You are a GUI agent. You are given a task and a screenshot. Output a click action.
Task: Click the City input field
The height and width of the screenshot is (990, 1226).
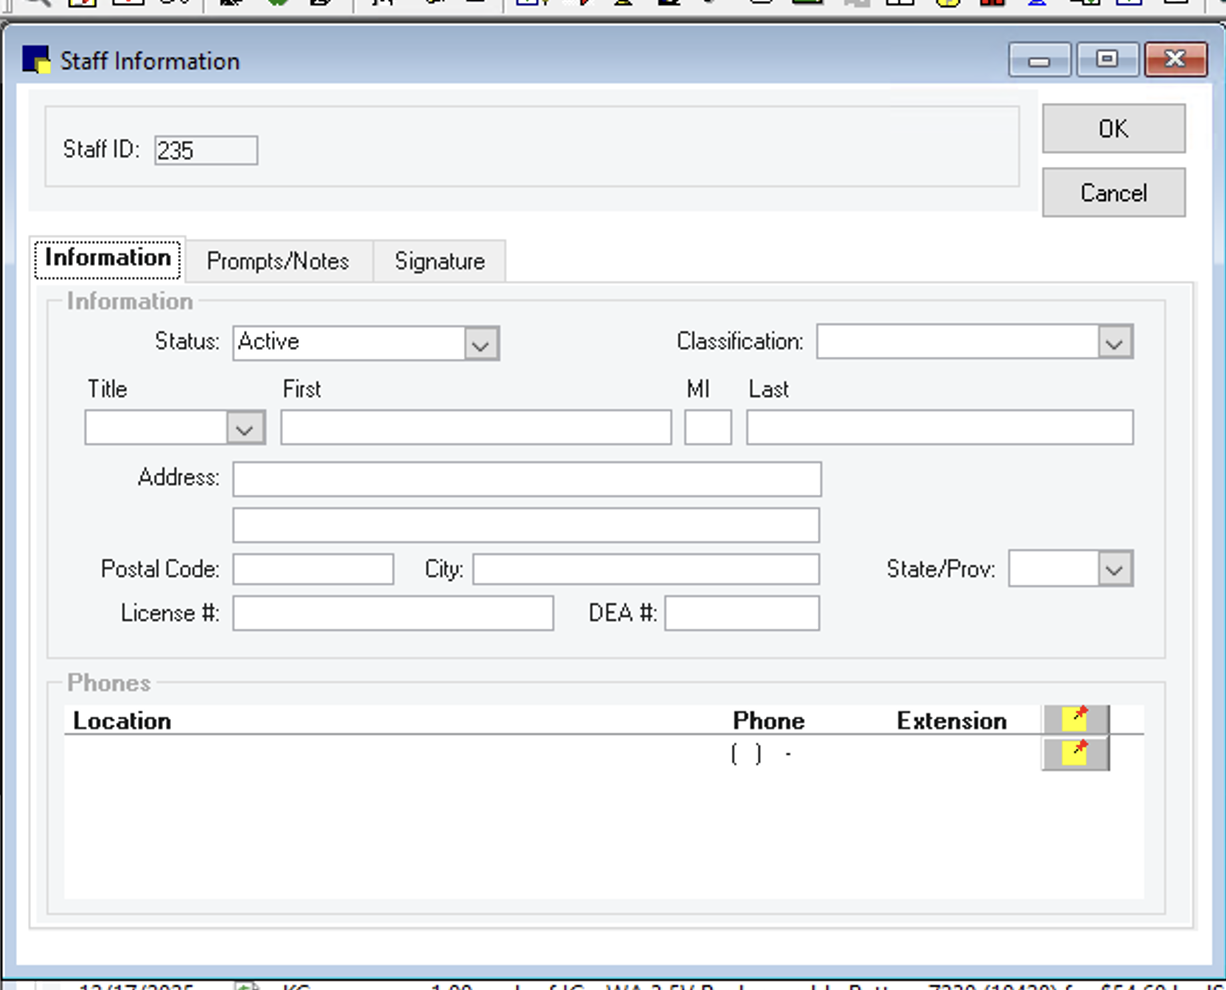646,570
